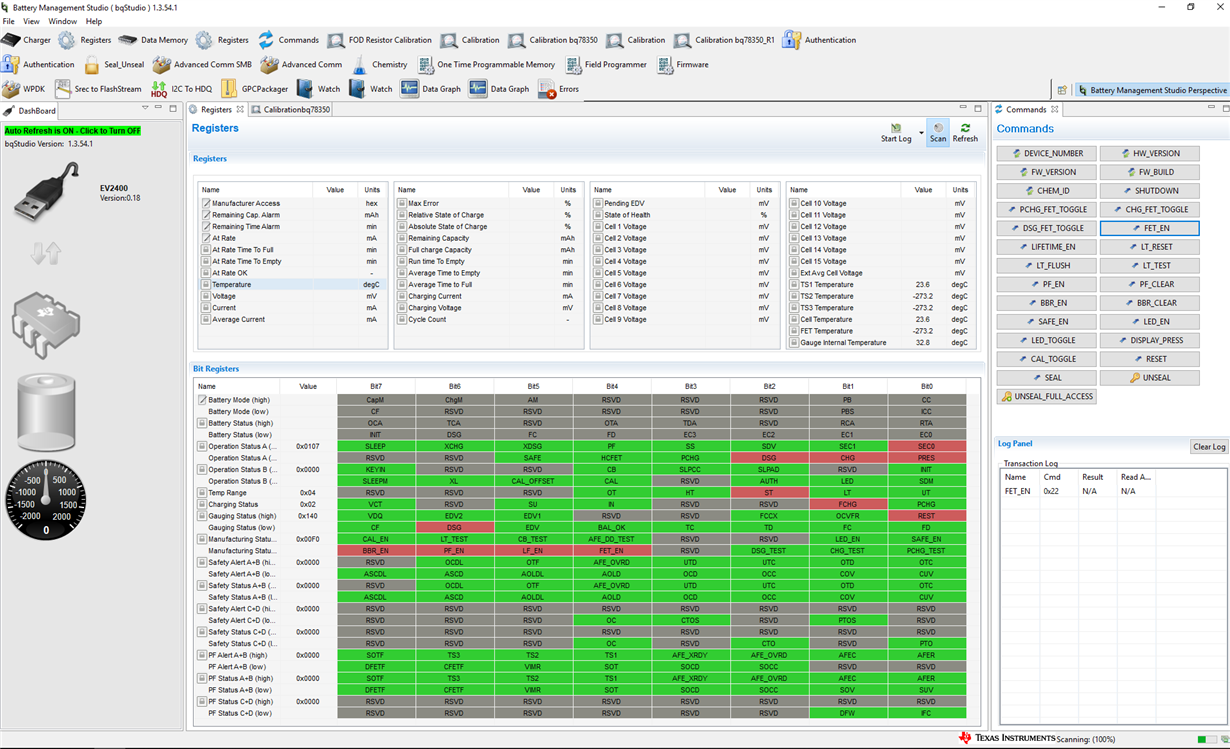1230x749 pixels.
Task: Click the red FET_EN bit cell
Action: coord(611,551)
